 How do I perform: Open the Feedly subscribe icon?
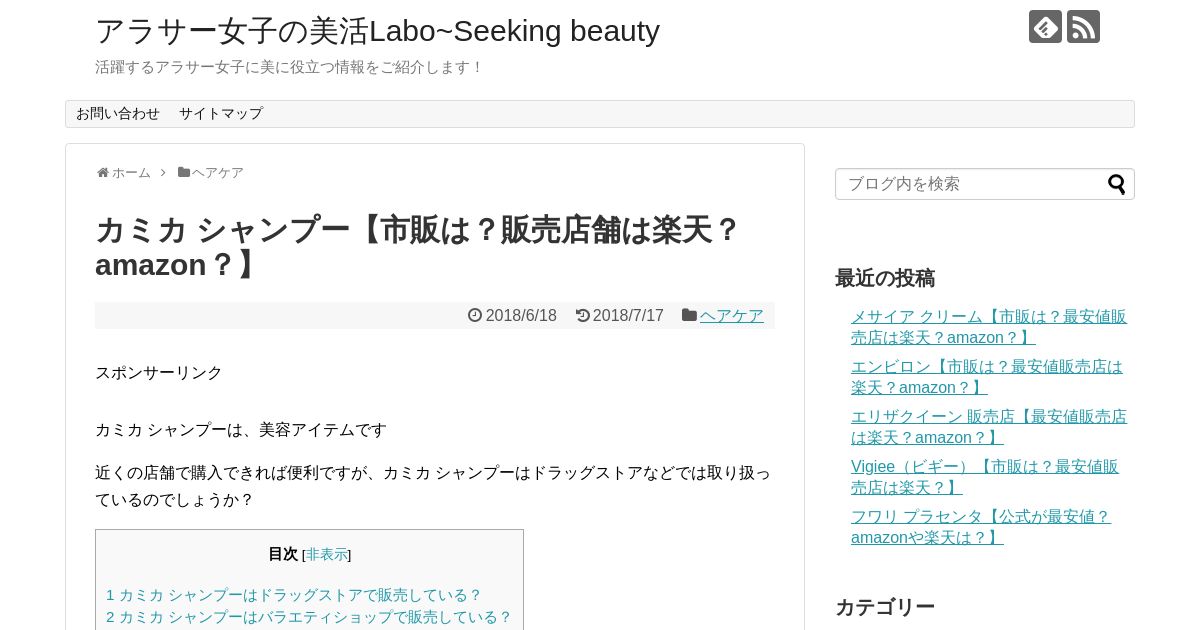[1045, 27]
